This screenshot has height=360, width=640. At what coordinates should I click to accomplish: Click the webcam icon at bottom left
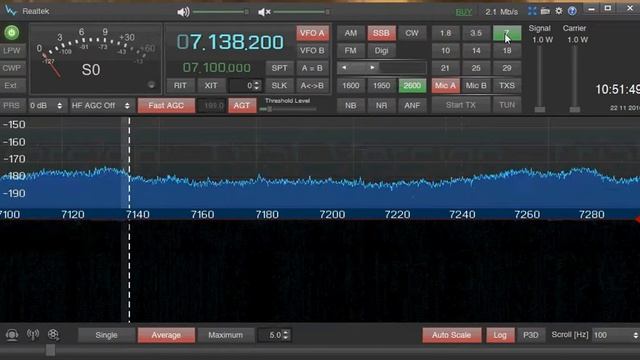click(x=12, y=335)
